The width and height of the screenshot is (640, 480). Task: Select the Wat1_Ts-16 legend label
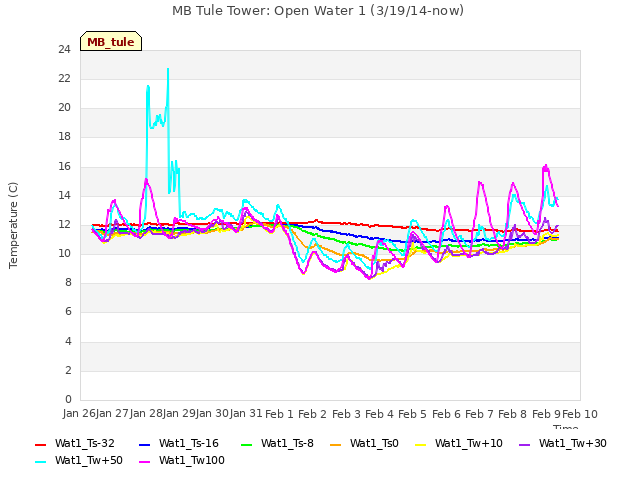[x=189, y=443]
